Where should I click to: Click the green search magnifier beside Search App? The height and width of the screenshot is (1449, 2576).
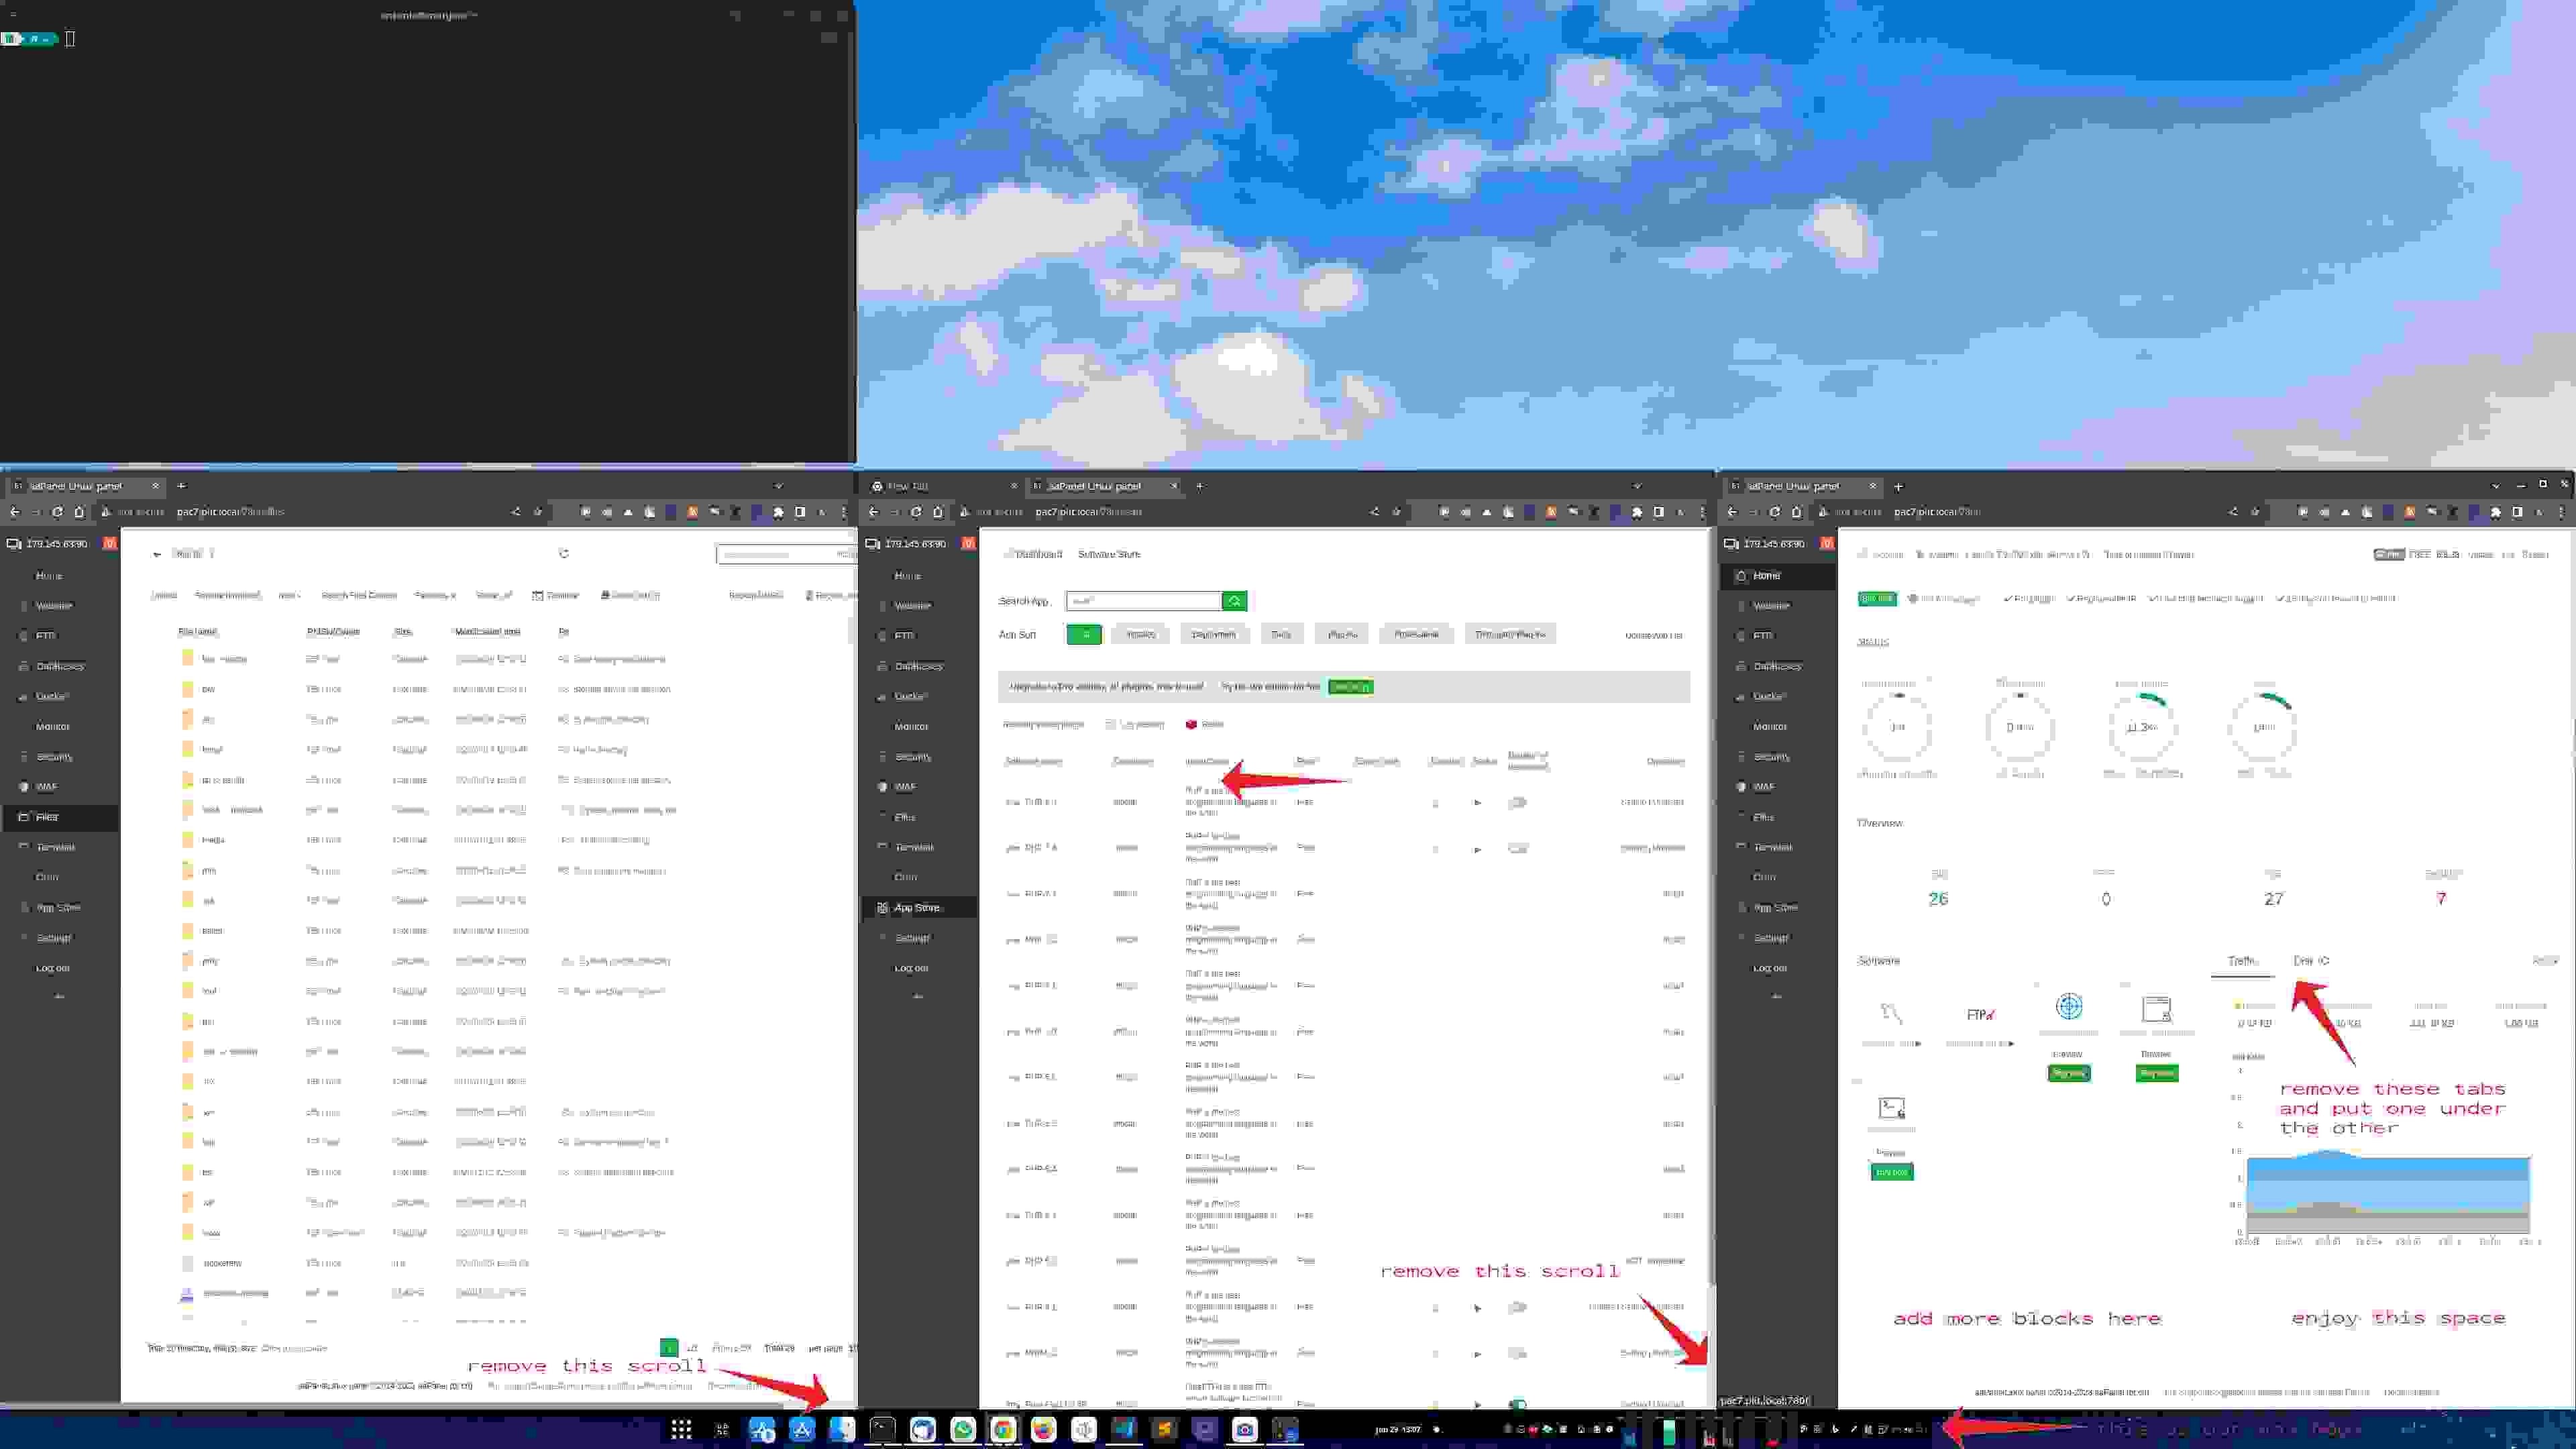[1234, 601]
